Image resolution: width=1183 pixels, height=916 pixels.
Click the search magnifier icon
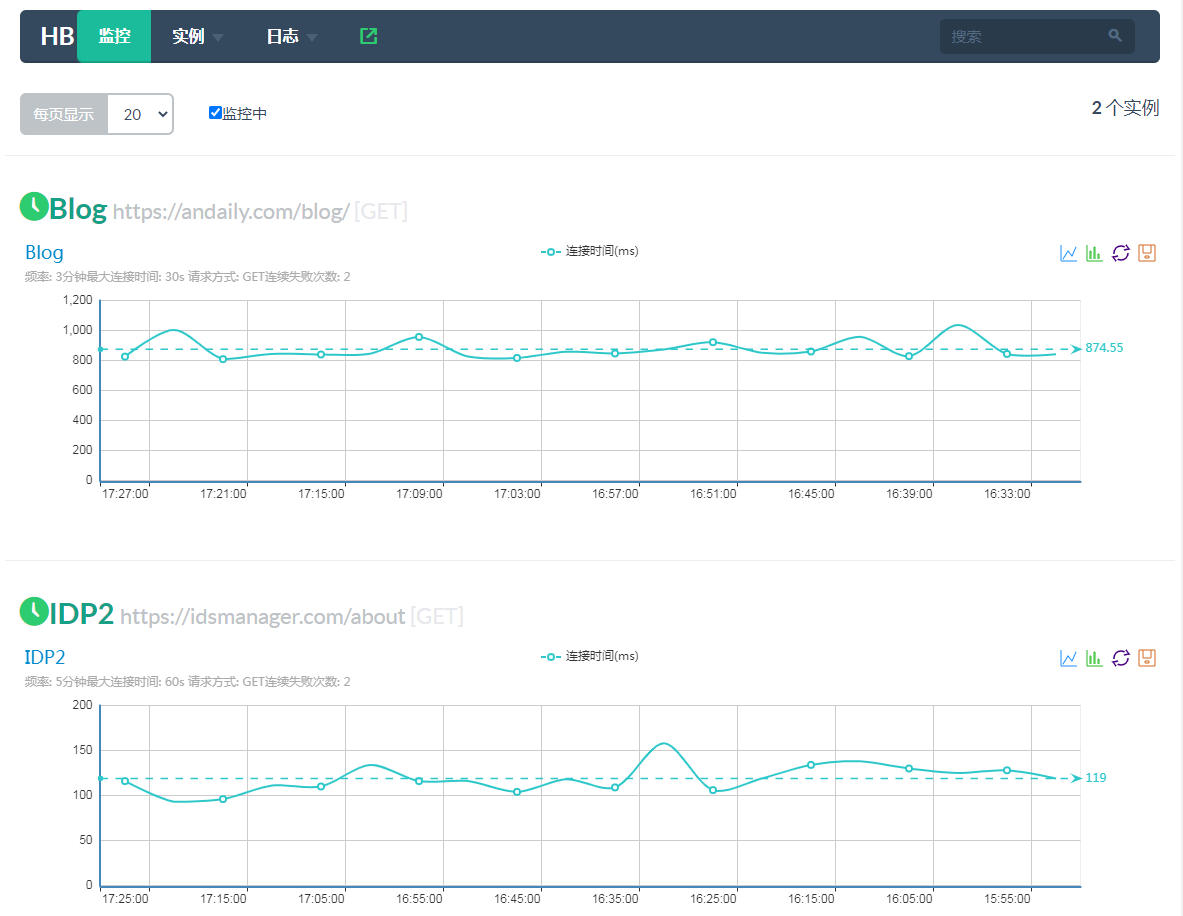(x=1115, y=36)
